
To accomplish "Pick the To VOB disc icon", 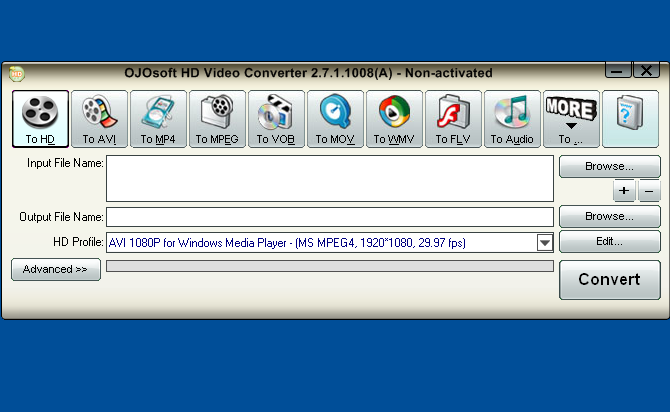I will 276,119.
